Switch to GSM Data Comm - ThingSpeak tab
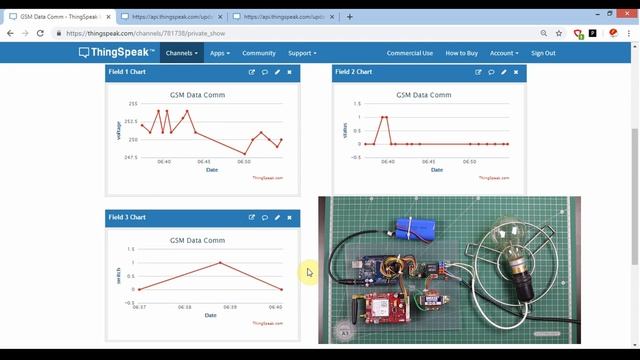Image resolution: width=640 pixels, height=360 pixels. tap(59, 17)
